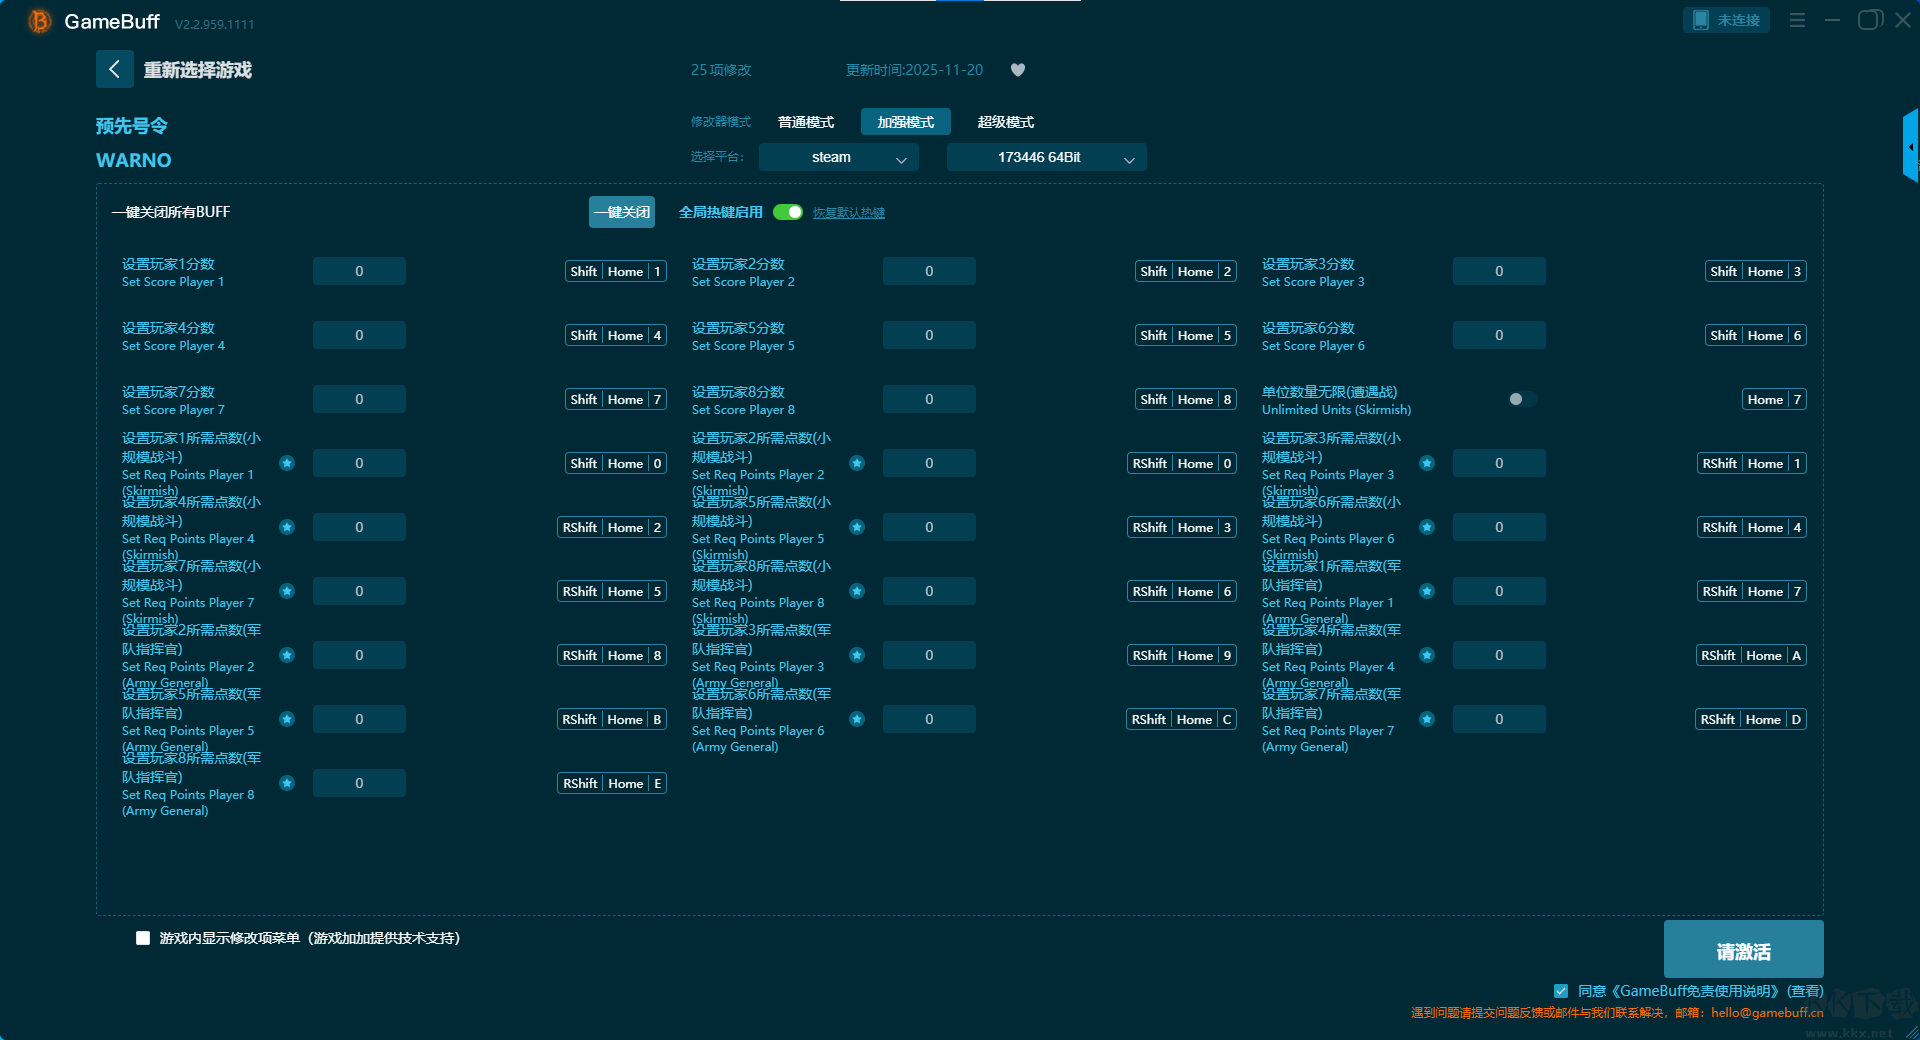
Task: Click star icon for Req Points Player 3 (Skirmish)
Action: pos(1427,463)
